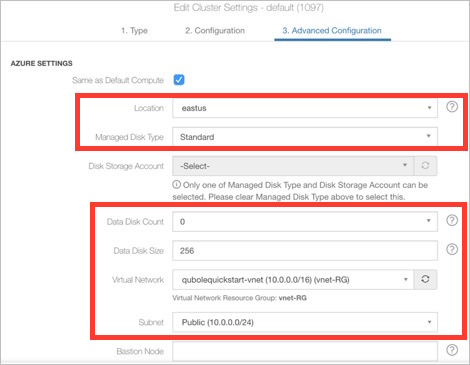This screenshot has height=365, width=470.
Task: Switch to the 2. Configuration tab
Action: (215, 31)
